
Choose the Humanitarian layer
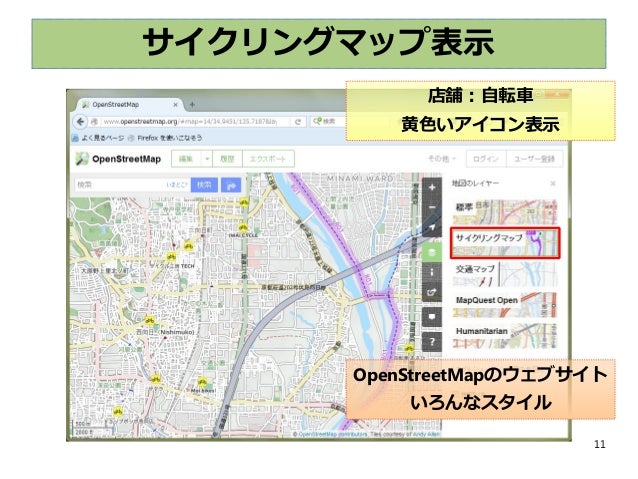pos(505,336)
